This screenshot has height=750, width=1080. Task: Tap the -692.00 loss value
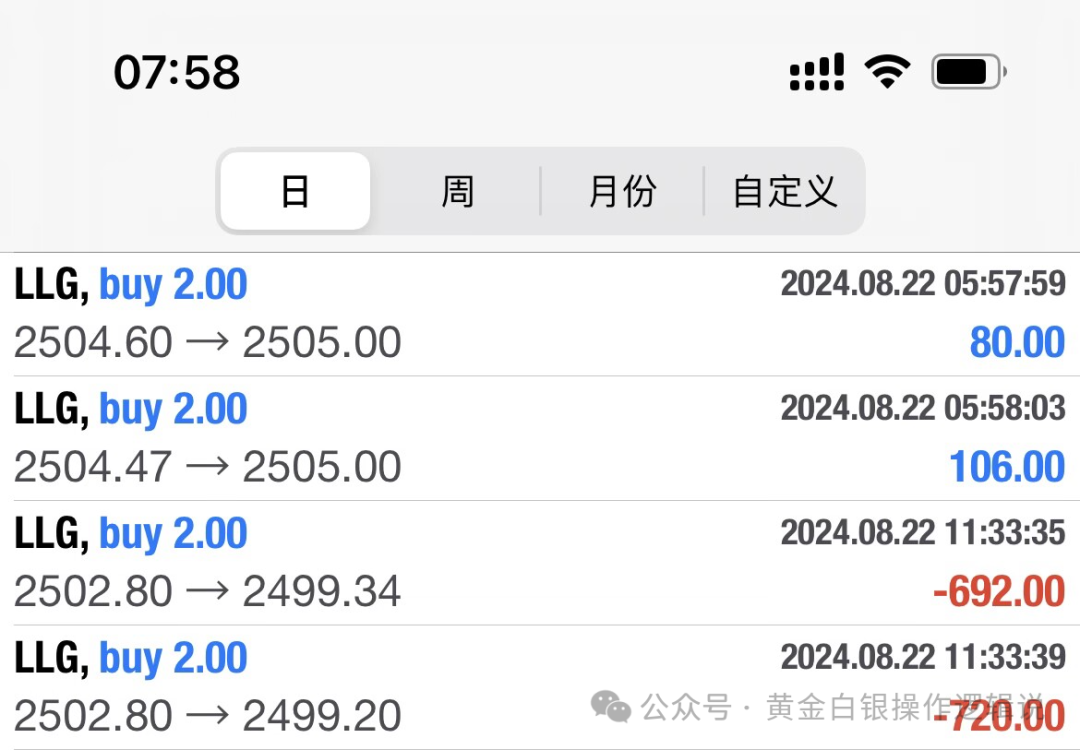[x=998, y=592]
